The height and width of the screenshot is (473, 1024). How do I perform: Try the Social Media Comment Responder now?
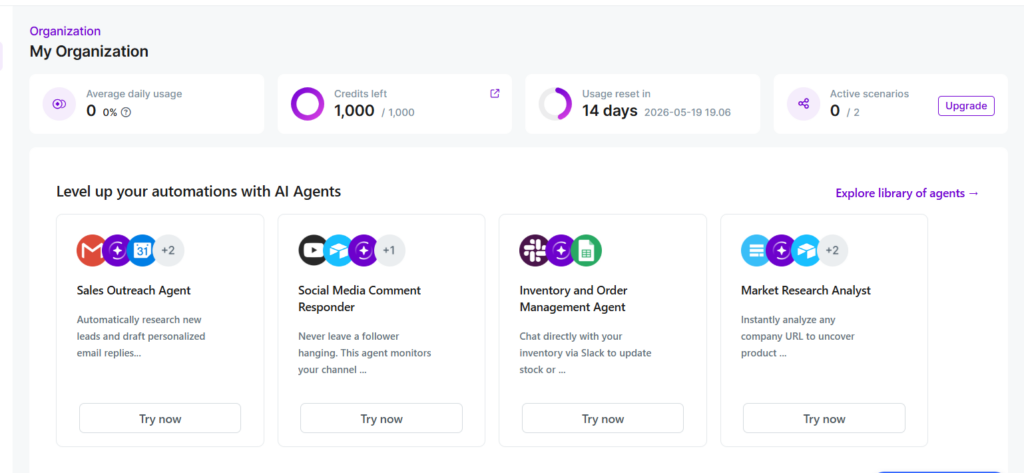(x=381, y=418)
